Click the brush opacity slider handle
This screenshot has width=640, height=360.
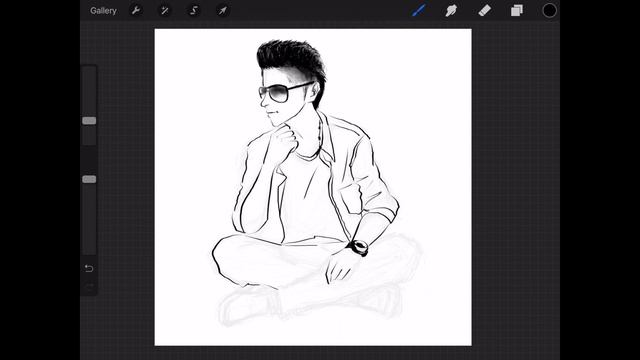89,180
